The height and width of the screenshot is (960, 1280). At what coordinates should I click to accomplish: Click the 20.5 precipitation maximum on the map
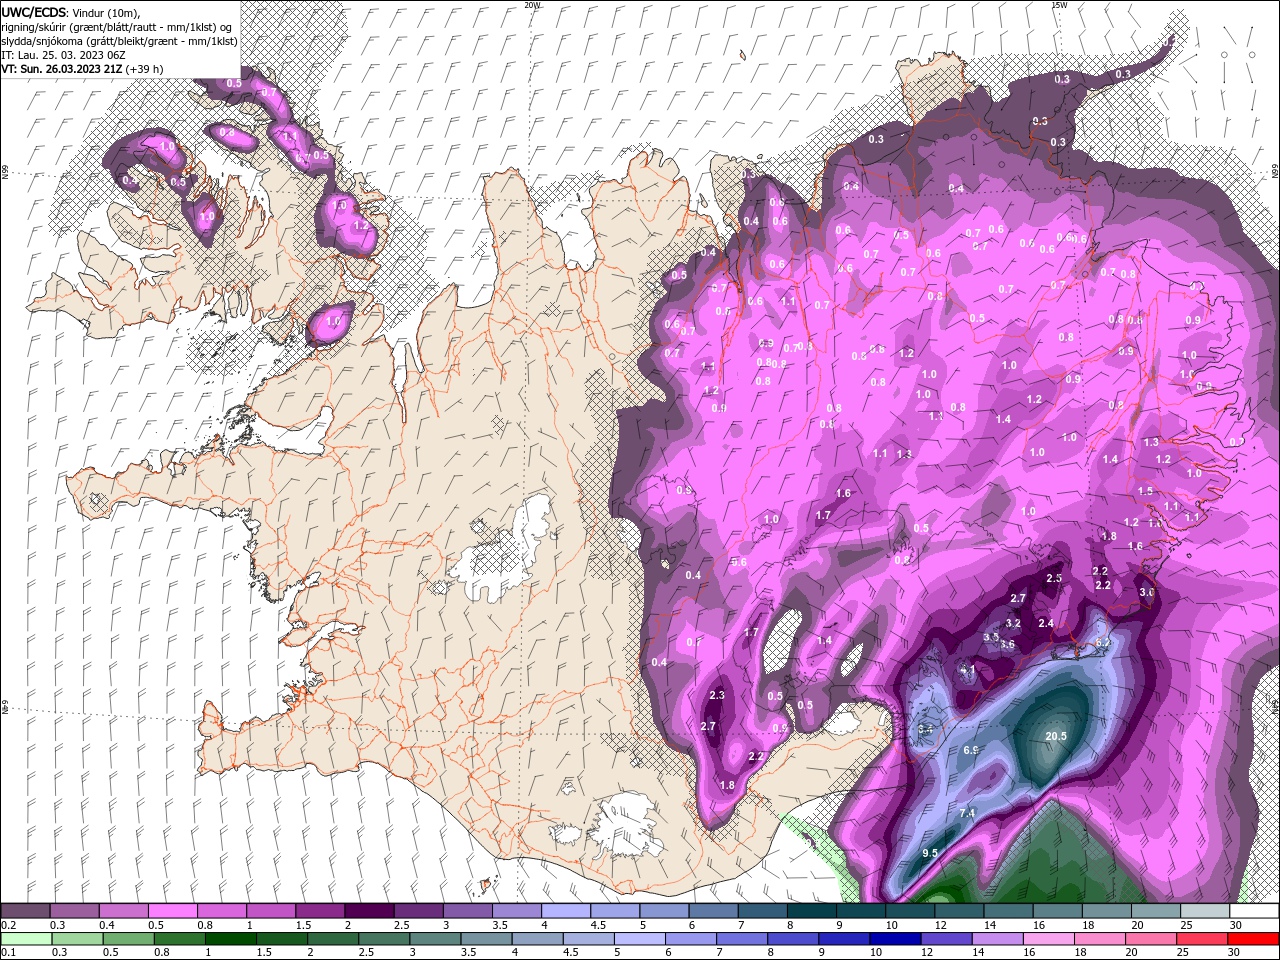pyautogui.click(x=1056, y=736)
